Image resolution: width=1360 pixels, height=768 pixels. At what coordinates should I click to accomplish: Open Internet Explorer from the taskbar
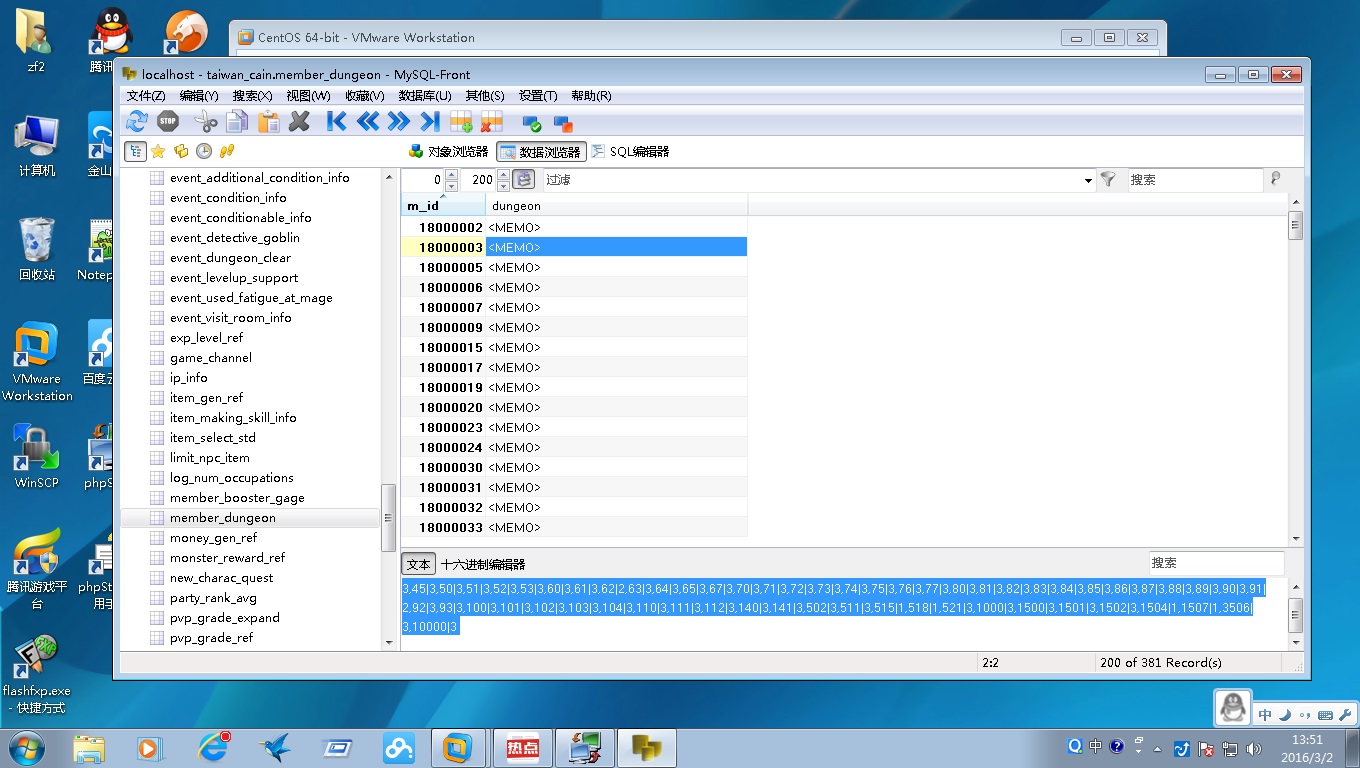point(212,747)
